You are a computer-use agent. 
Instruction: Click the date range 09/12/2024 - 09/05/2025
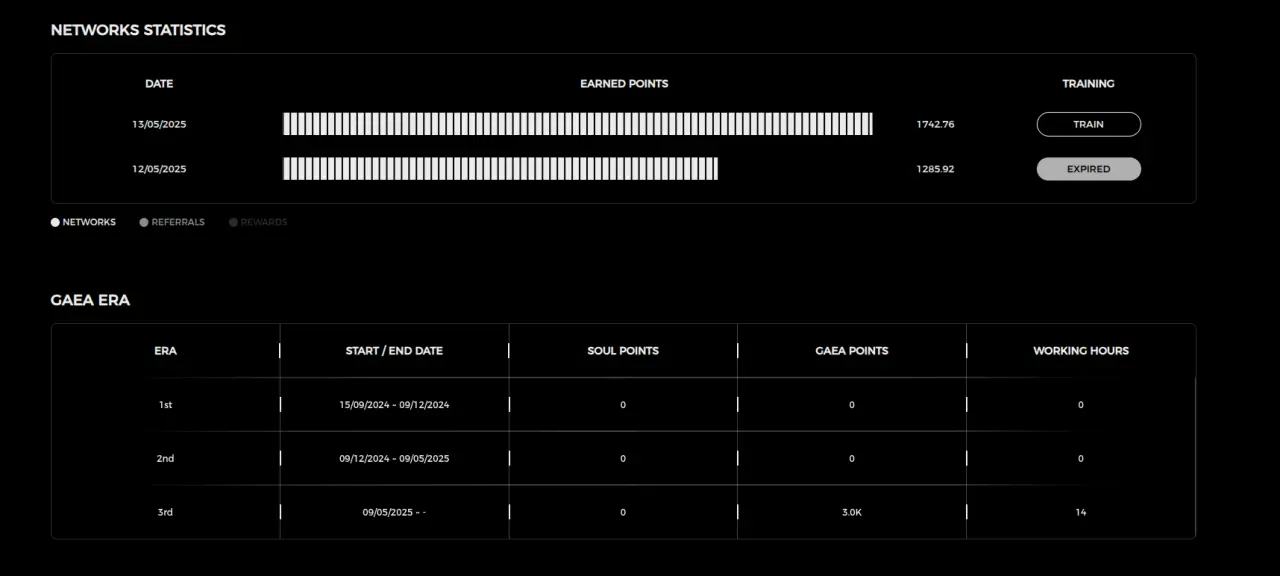point(394,458)
